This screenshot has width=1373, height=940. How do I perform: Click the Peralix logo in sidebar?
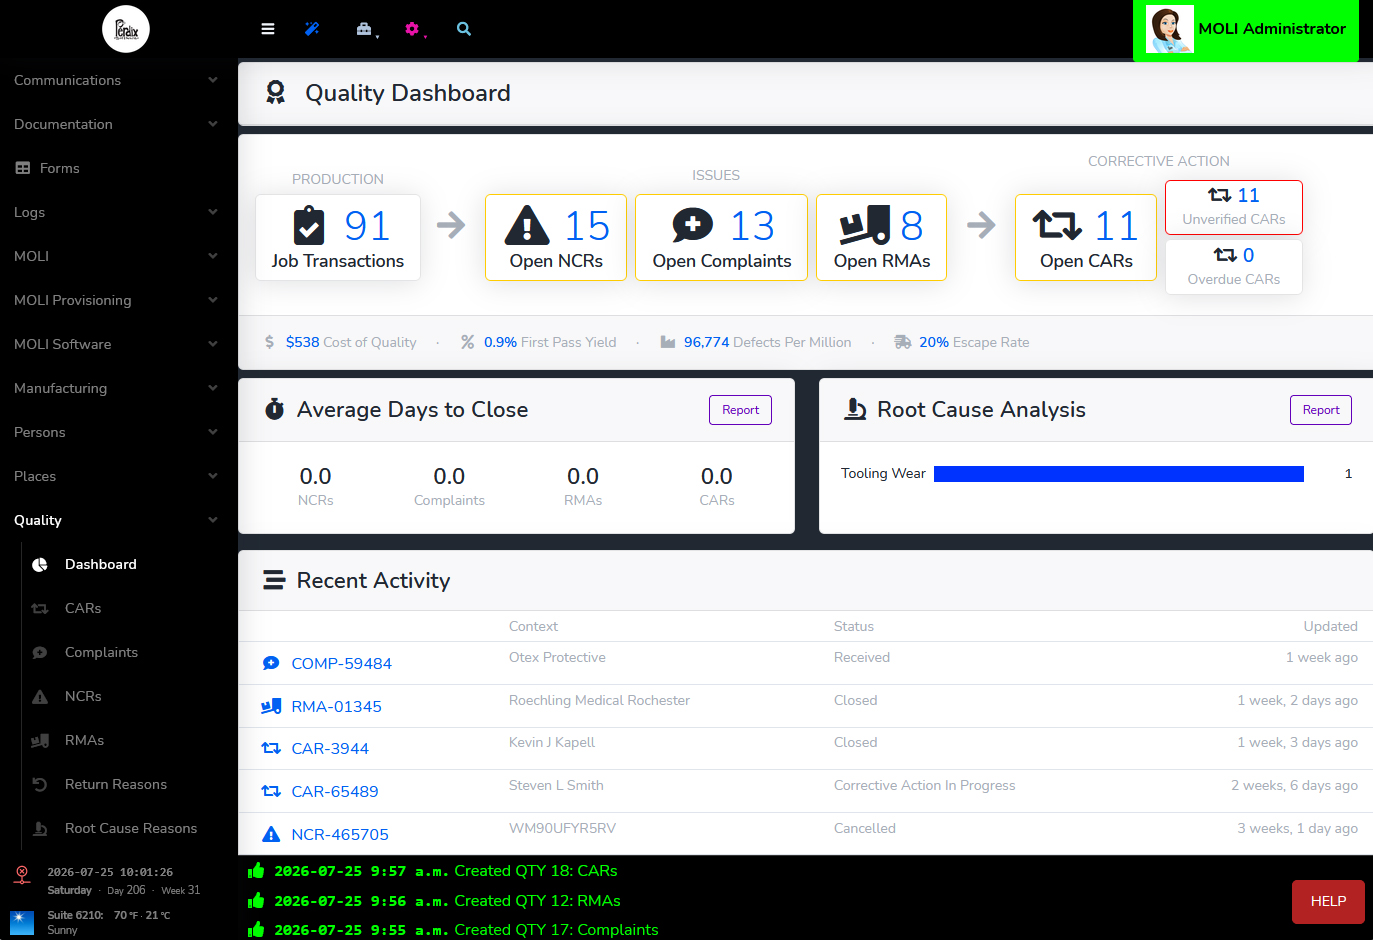tap(126, 29)
